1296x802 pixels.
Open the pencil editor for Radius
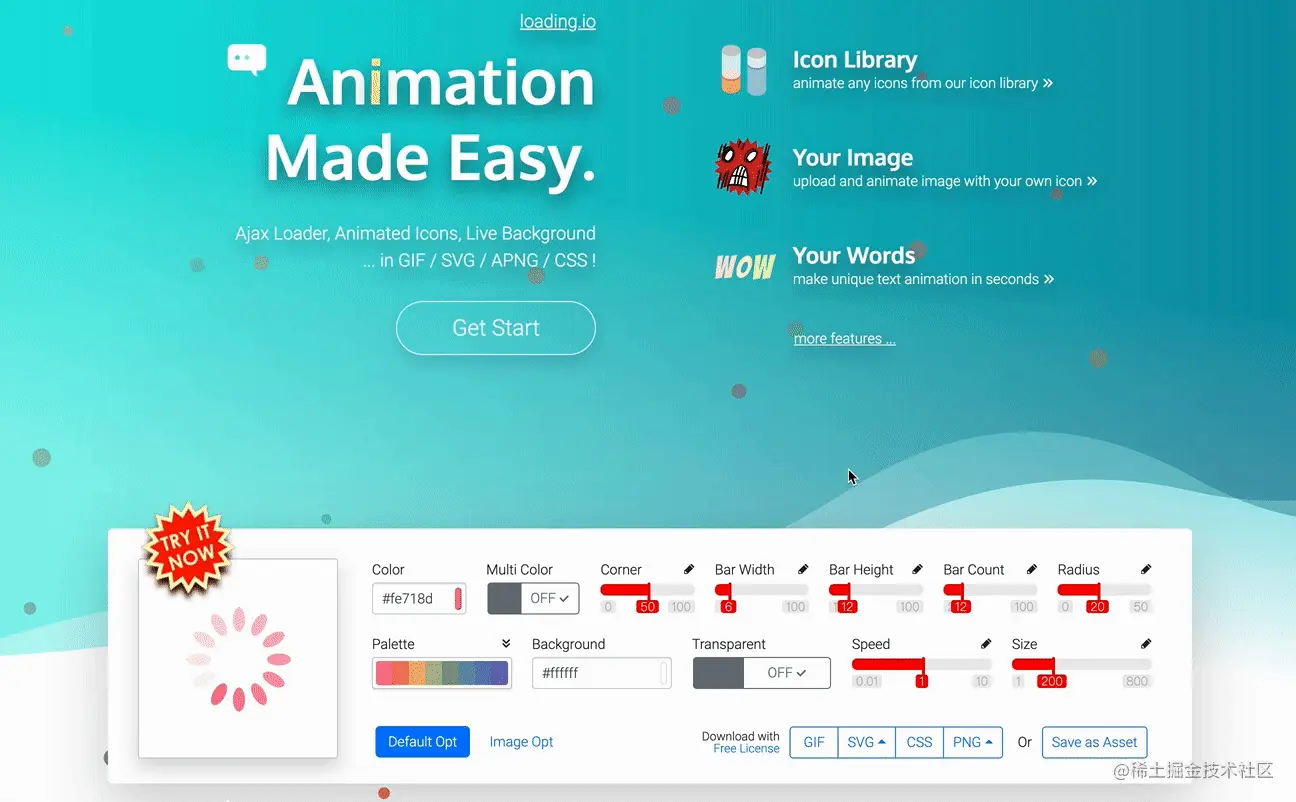coord(1146,568)
